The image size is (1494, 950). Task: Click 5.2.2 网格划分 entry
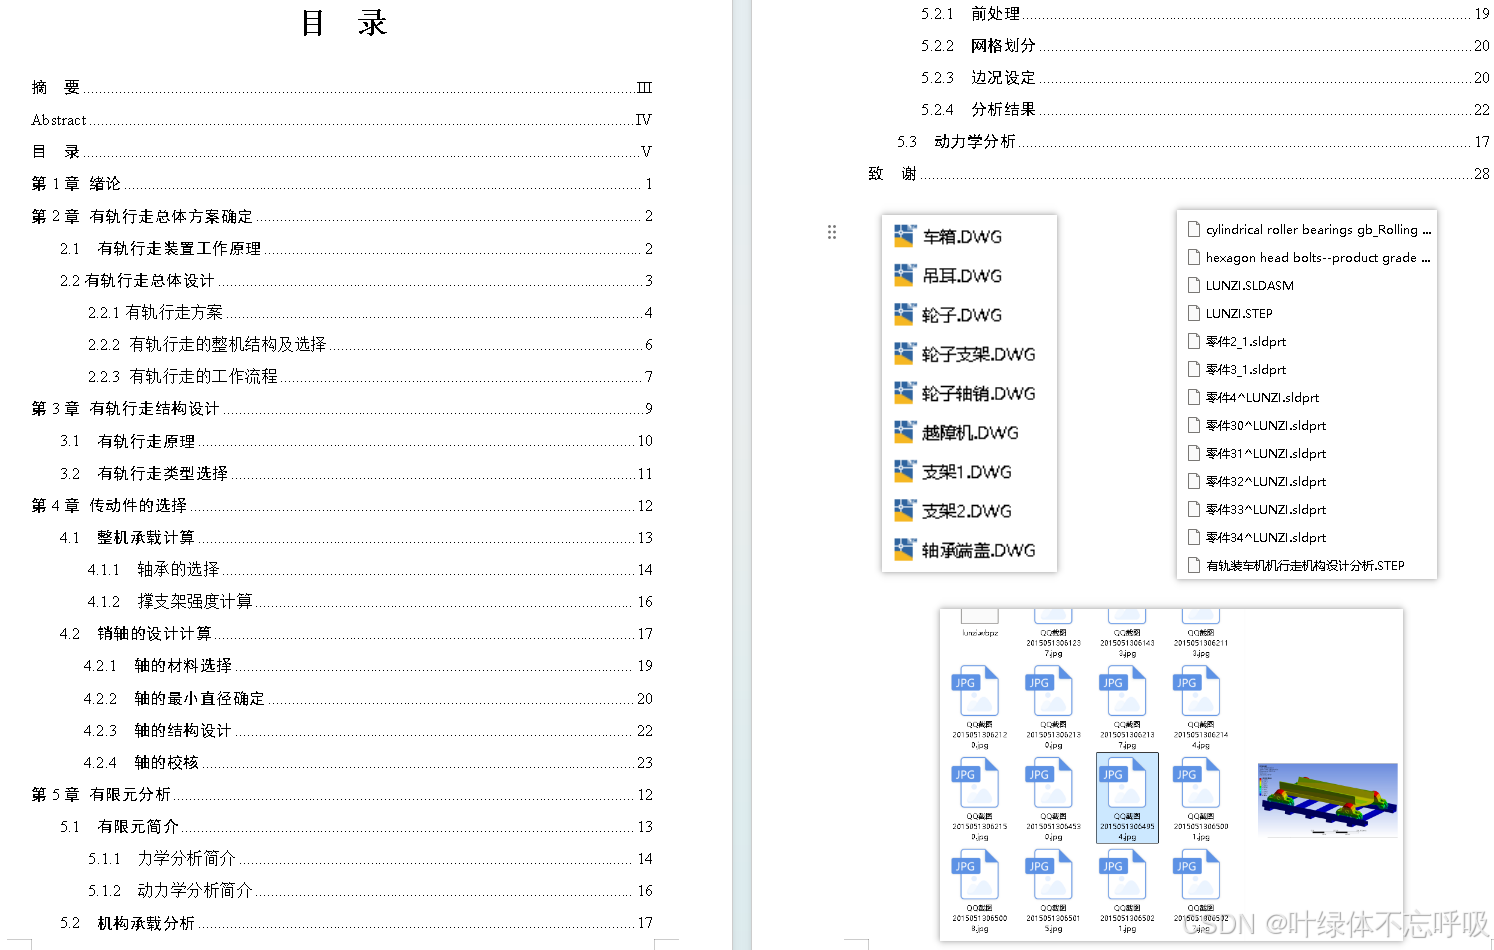[x=1205, y=45]
